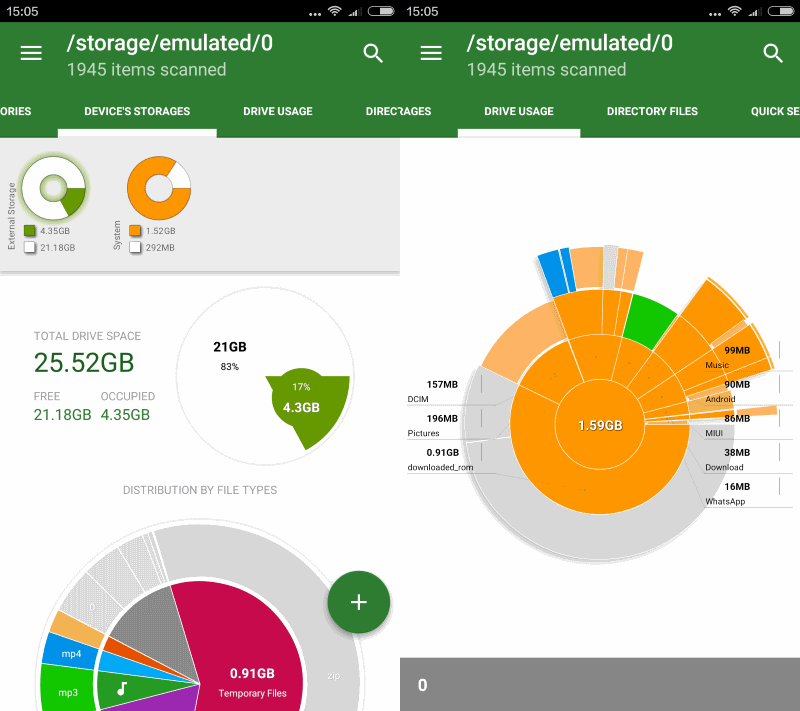The image size is (800, 711).
Task: Tap the search icon on right screen
Action: [773, 53]
